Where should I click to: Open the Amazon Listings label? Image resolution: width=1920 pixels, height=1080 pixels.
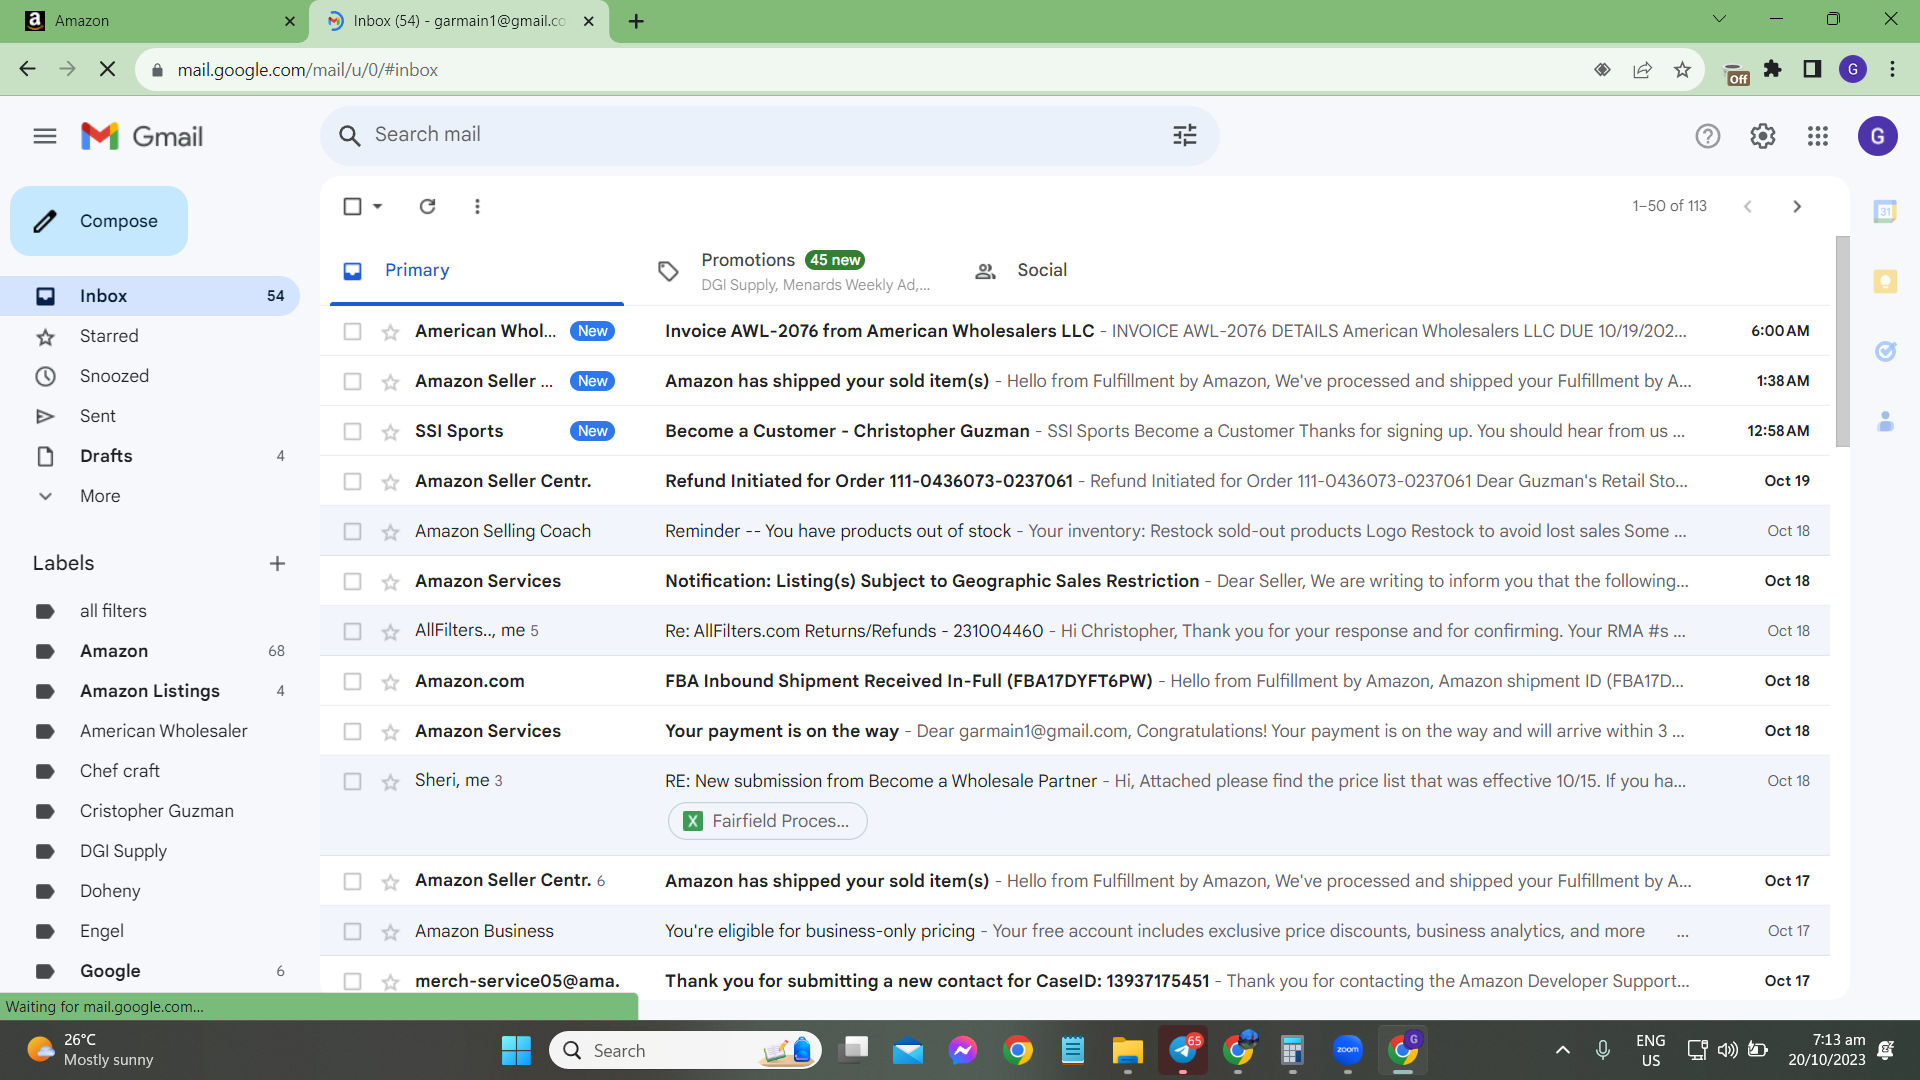[150, 691]
